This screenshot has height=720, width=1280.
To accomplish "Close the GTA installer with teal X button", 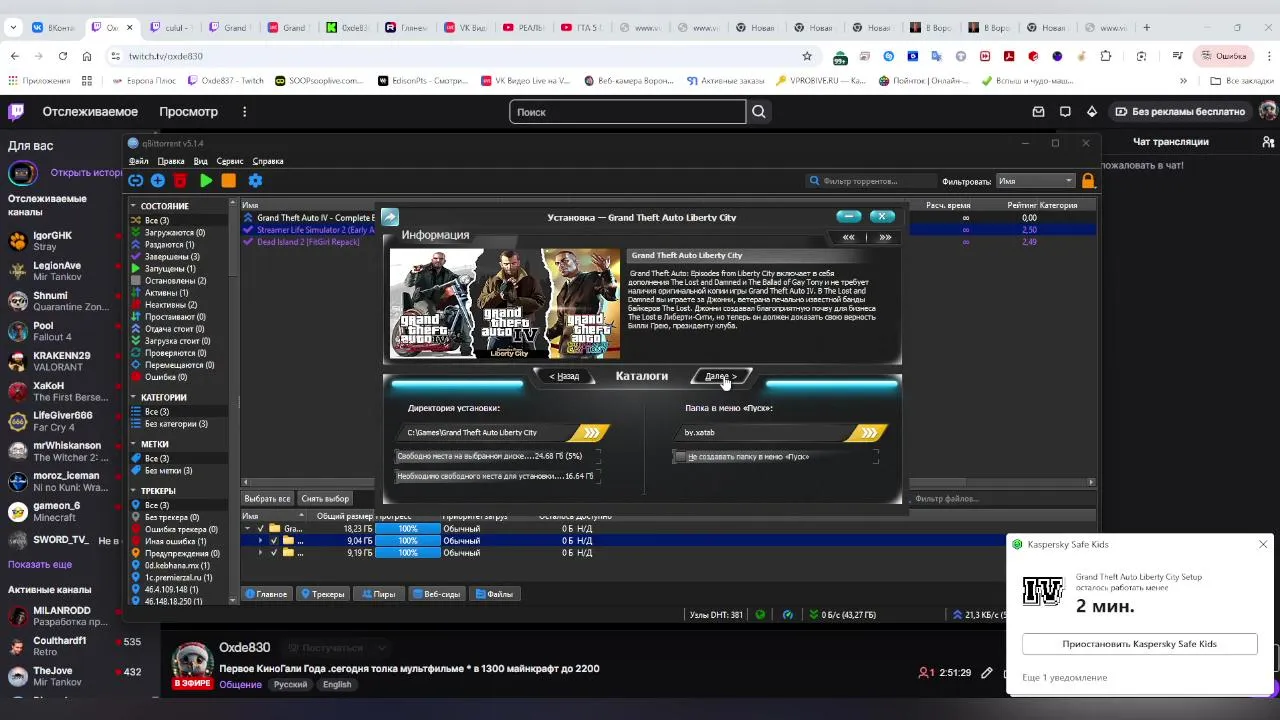I will [x=882, y=216].
